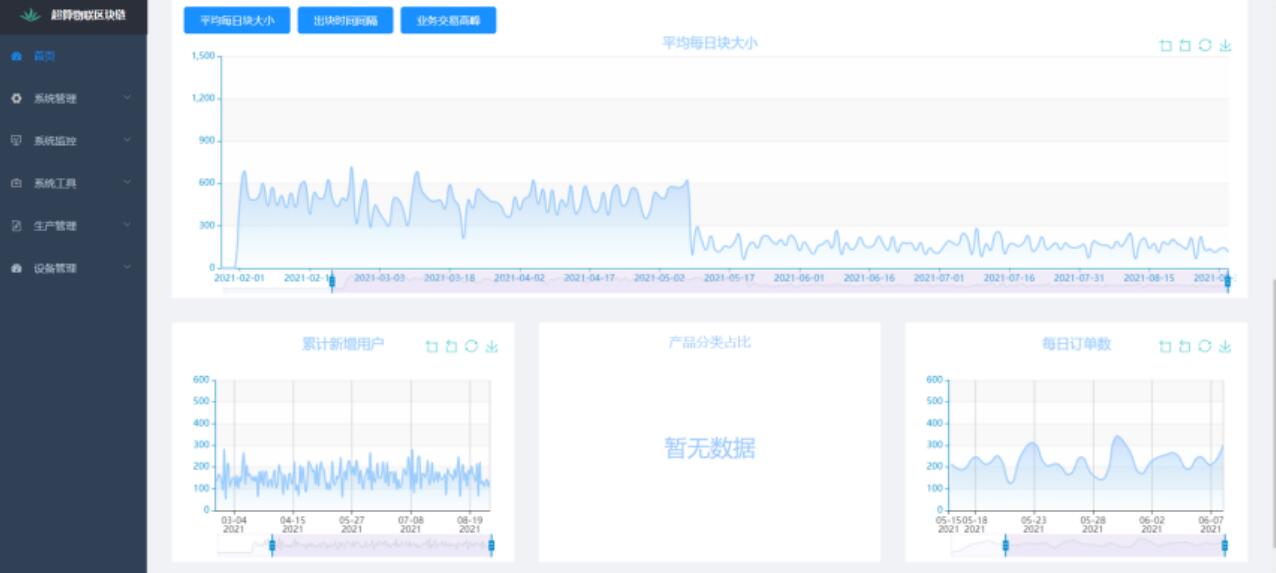Image resolution: width=1276 pixels, height=573 pixels.
Task: Click the 平均每日块大小 button
Action: pyautogui.click(x=237, y=21)
